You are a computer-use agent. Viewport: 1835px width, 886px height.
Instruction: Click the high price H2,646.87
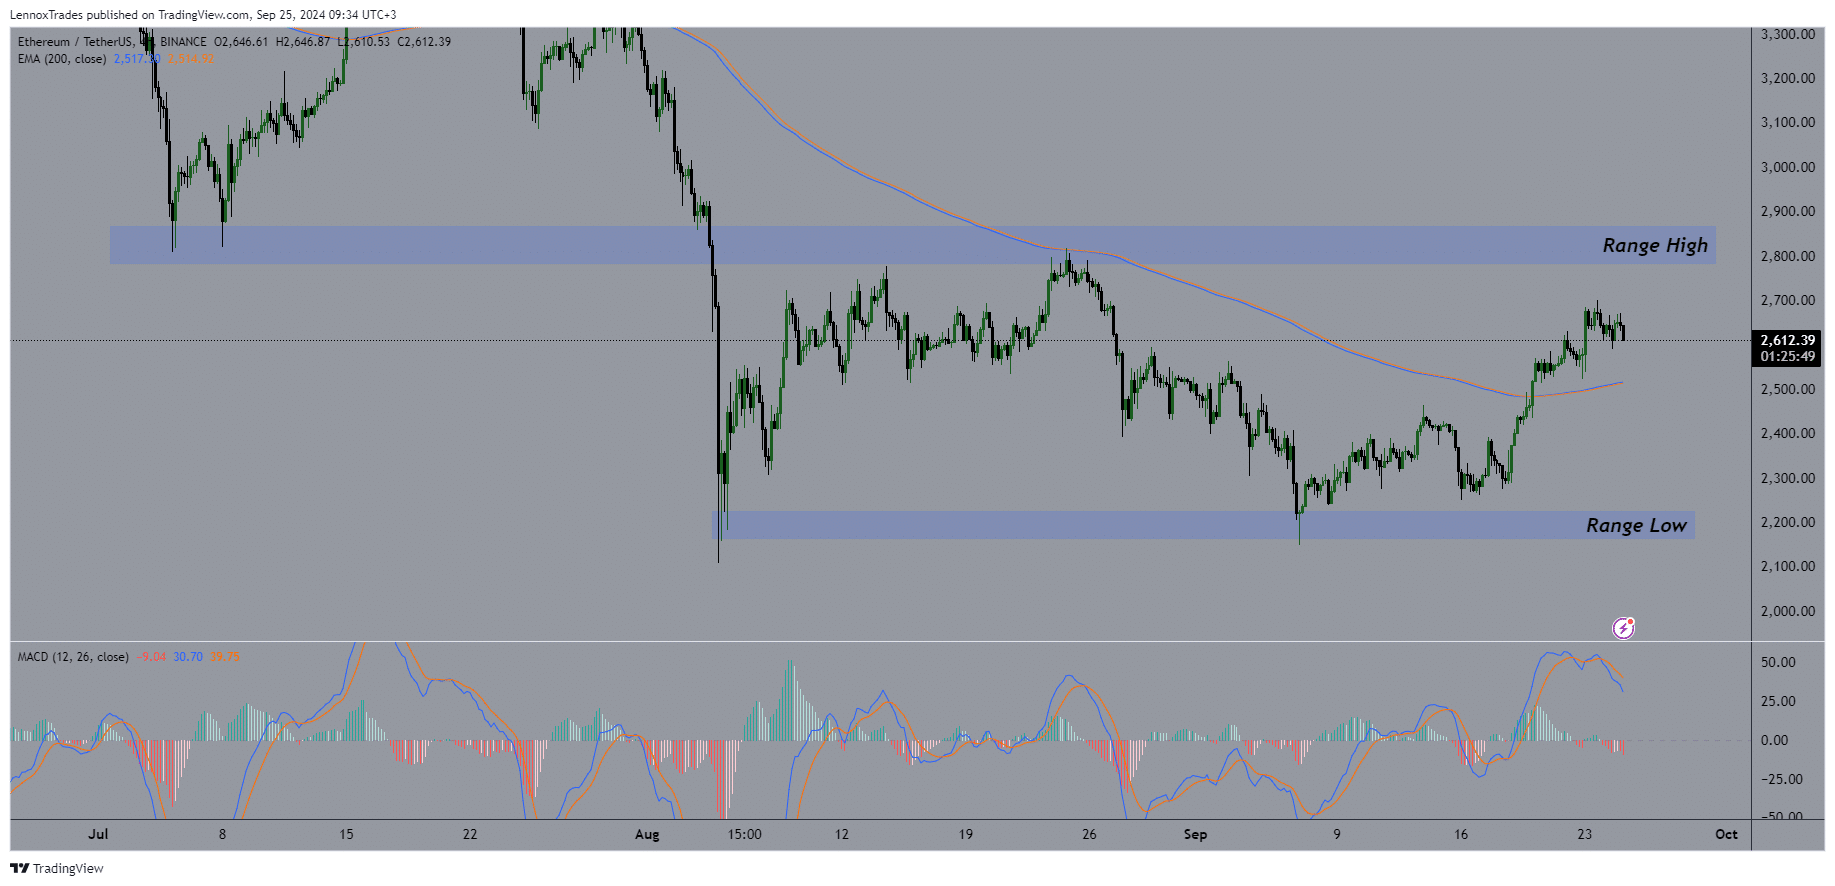(302, 42)
